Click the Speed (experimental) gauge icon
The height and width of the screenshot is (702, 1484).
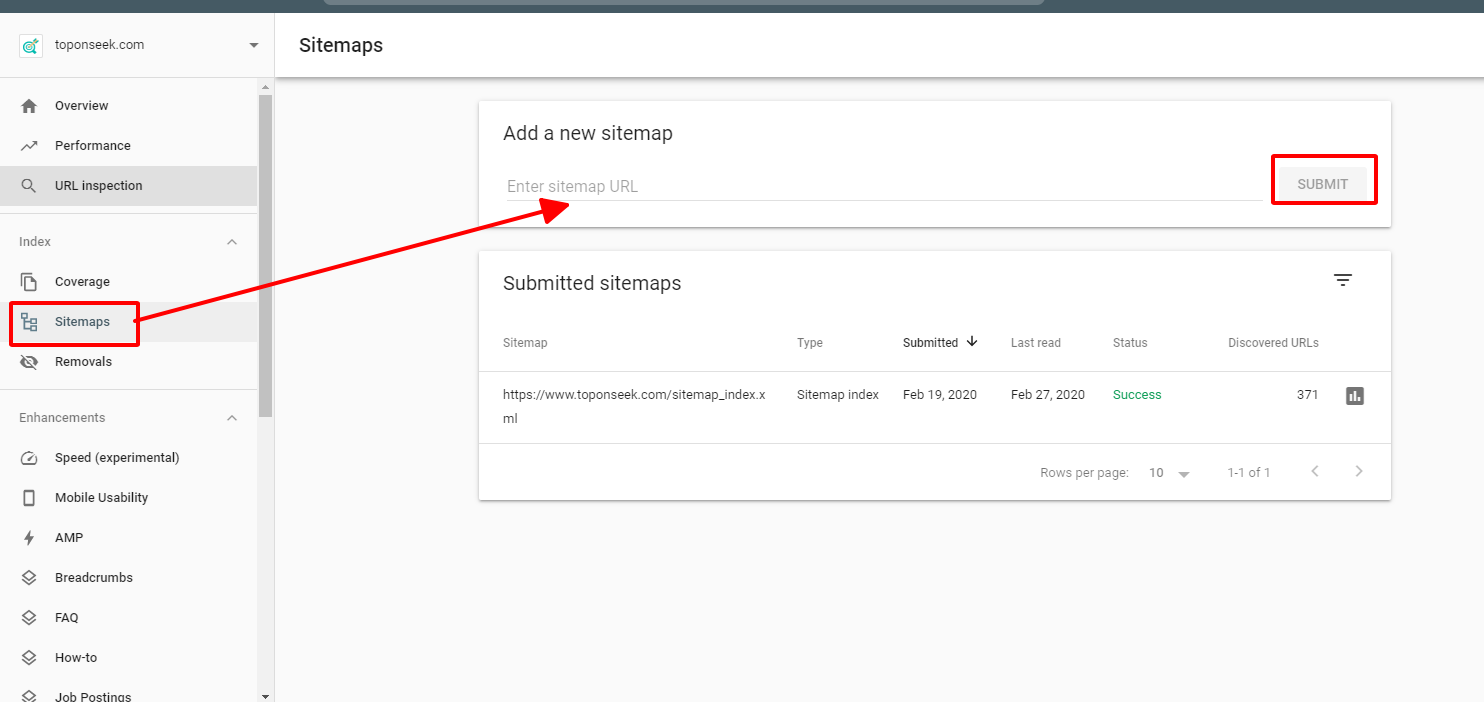coord(29,458)
